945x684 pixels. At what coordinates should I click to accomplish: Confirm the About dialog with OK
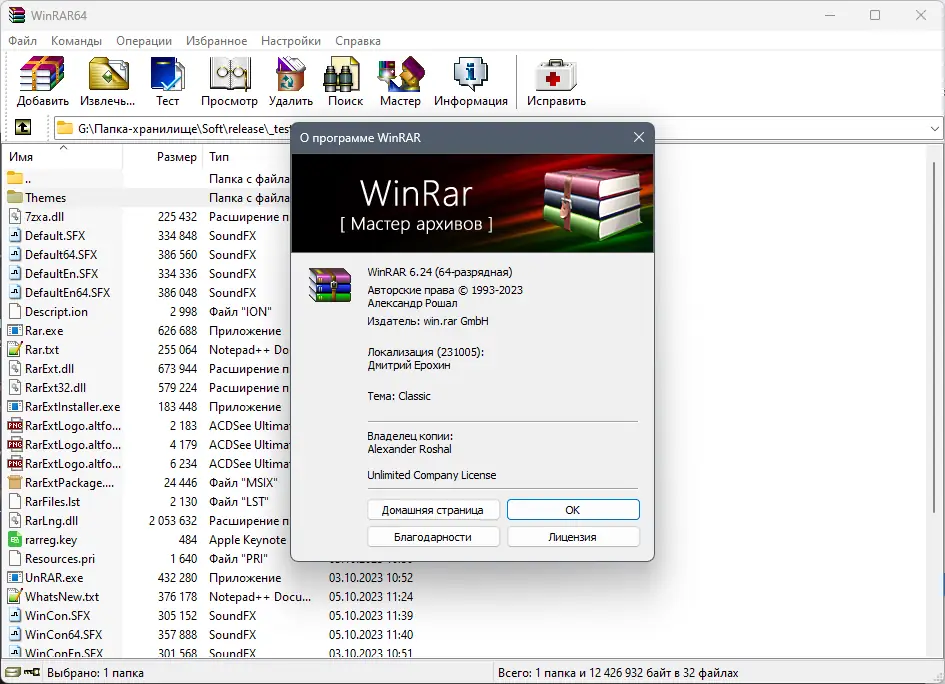[573, 510]
